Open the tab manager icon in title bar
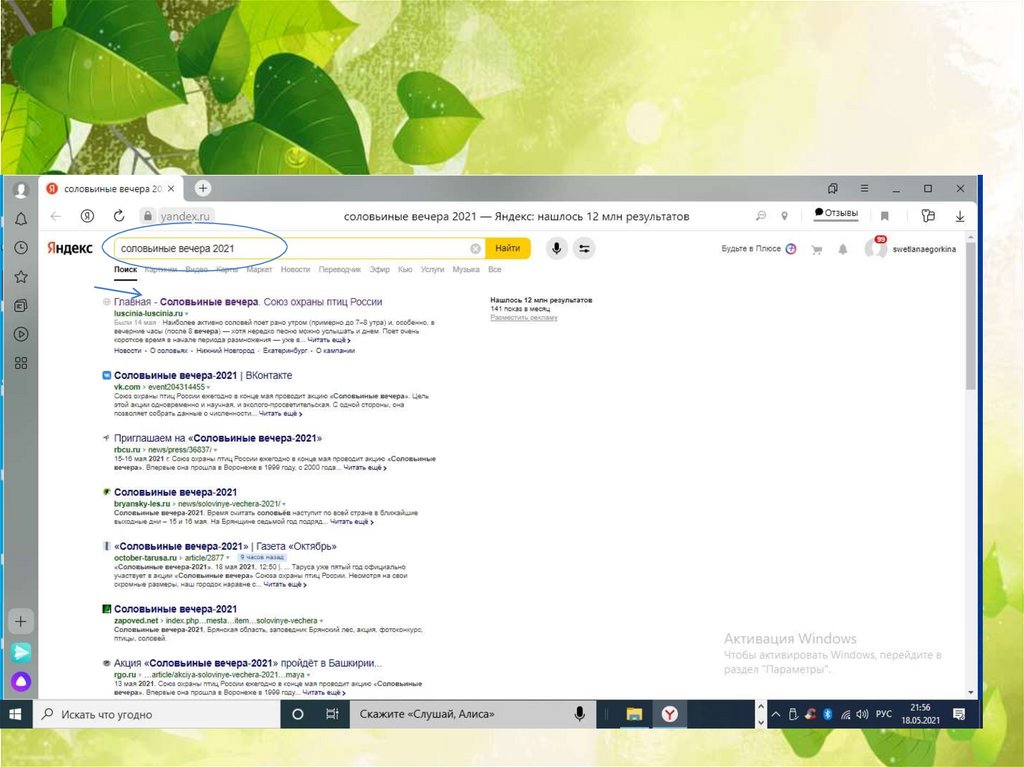The image size is (1024, 767). click(833, 188)
